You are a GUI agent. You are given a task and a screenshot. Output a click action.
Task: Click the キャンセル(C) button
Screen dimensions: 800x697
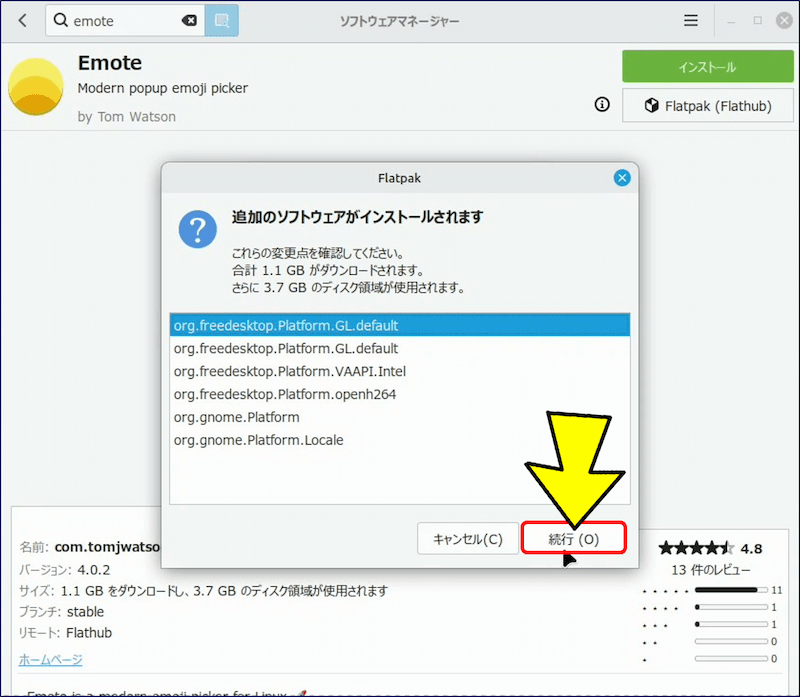tap(467, 539)
